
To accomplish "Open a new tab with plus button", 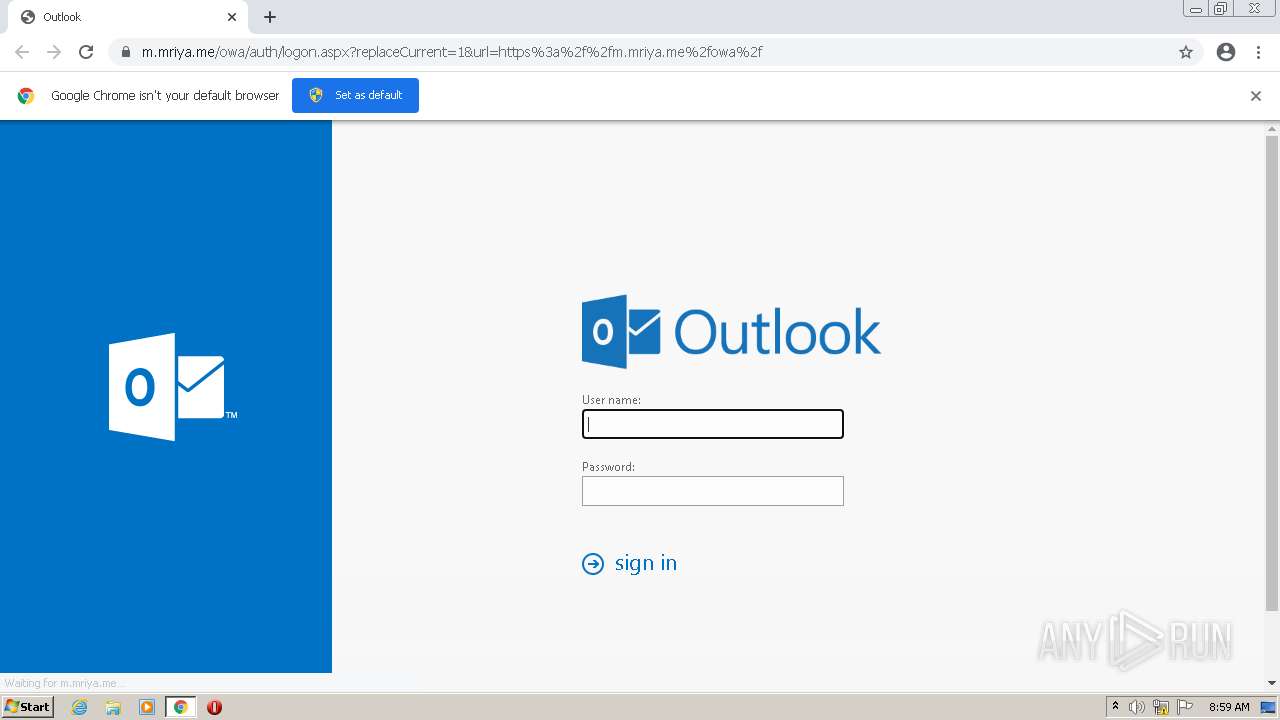I will 270,17.
